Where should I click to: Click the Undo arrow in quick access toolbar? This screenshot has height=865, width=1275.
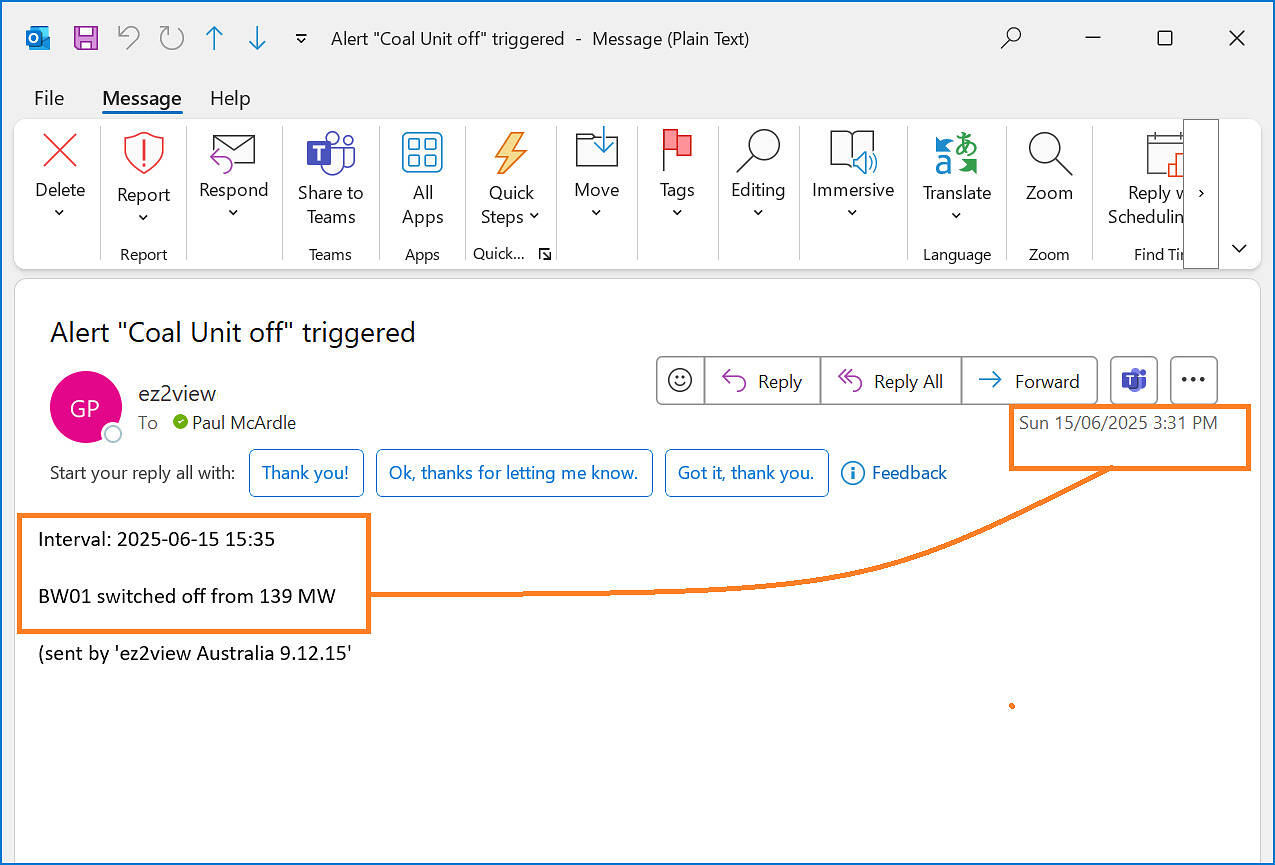point(129,38)
